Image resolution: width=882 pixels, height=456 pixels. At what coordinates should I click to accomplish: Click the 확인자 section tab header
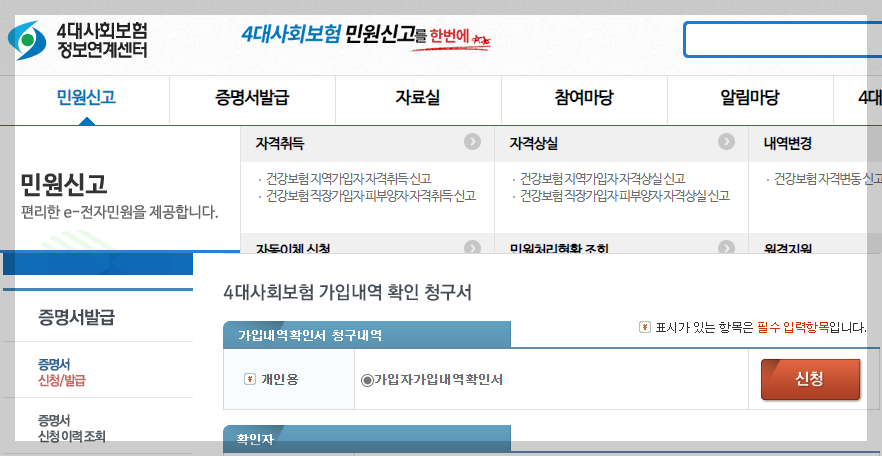367,439
